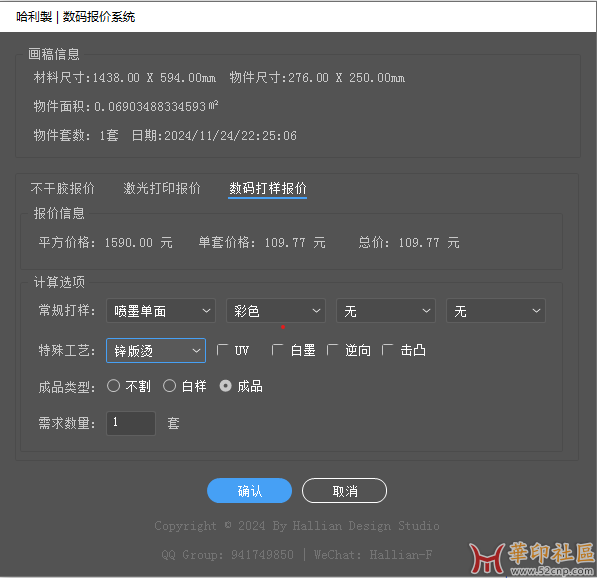This screenshot has height=578, width=597.
Task: Click the 单套价格 109.77 元 value
Action: click(262, 243)
